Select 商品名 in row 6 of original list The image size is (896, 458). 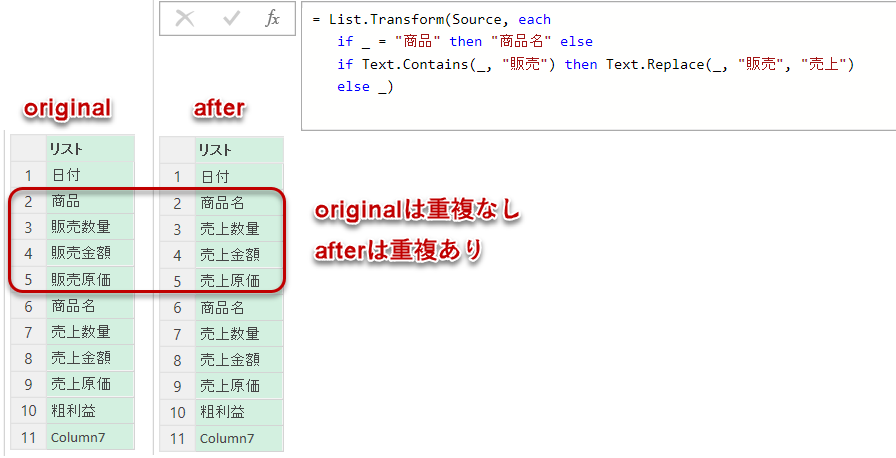(x=90, y=306)
